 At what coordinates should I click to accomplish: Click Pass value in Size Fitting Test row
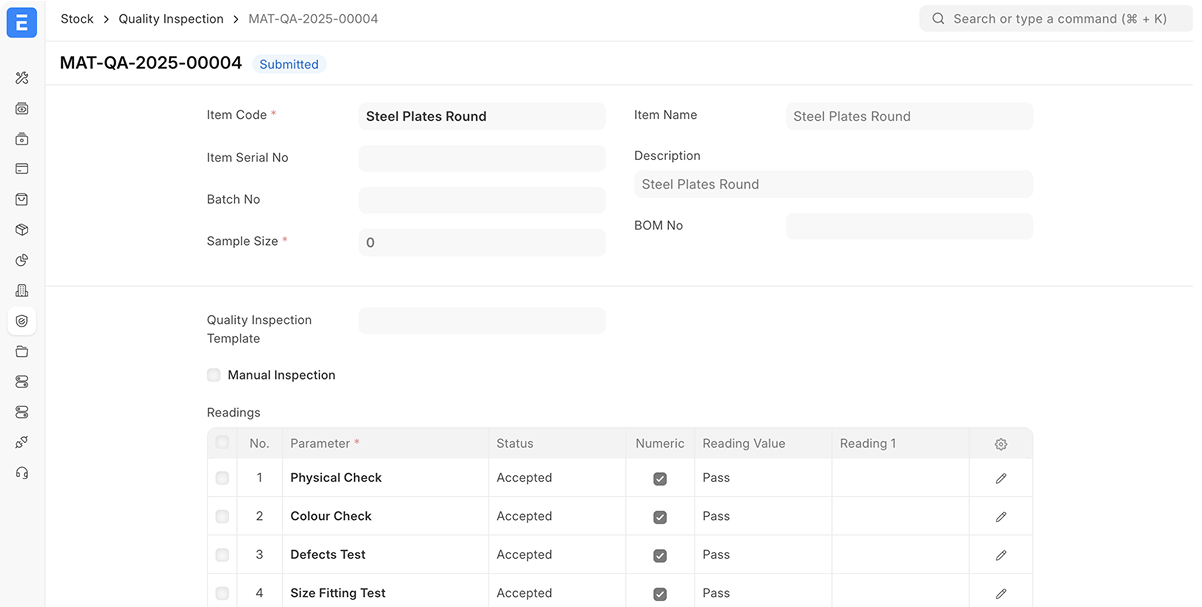[x=716, y=593]
